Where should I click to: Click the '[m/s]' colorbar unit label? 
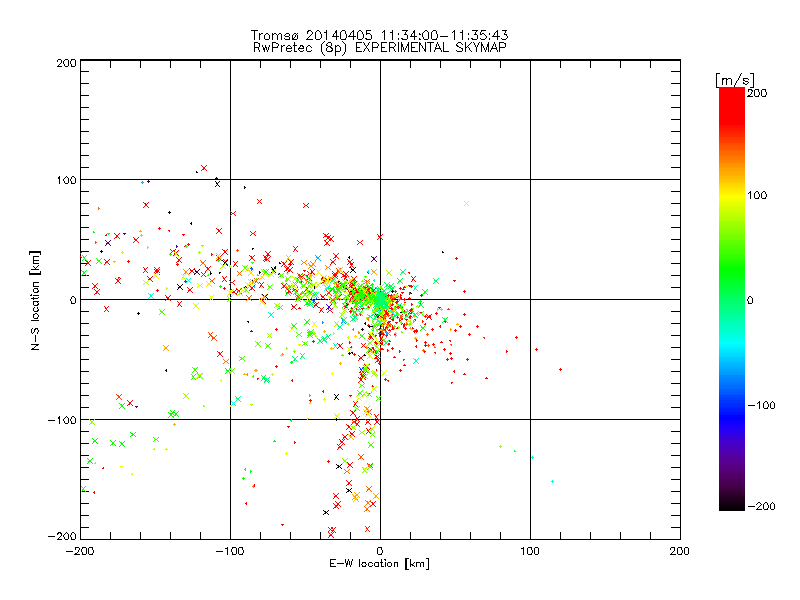pos(735,80)
